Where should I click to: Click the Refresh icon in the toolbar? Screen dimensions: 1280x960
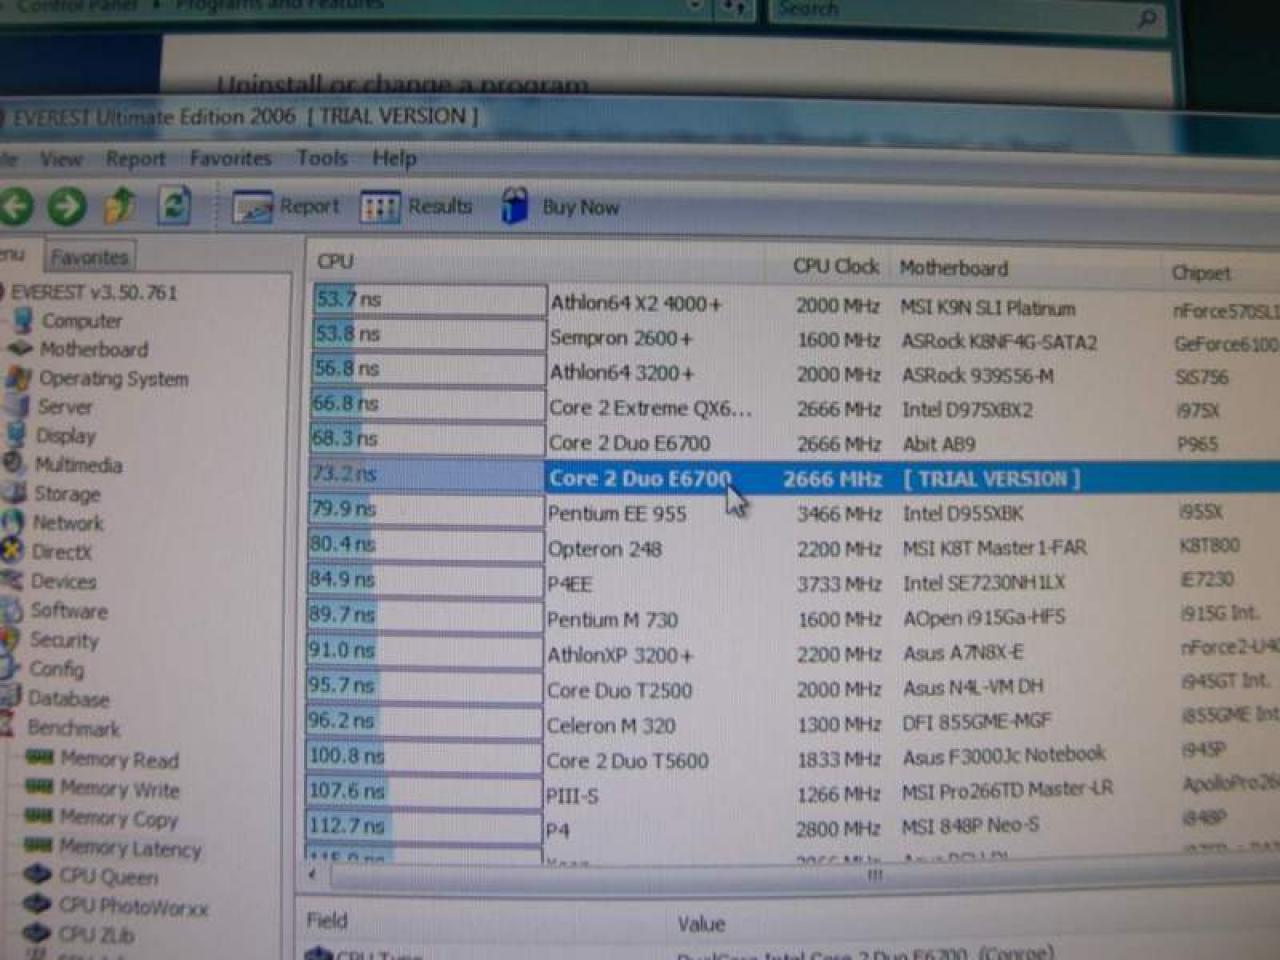174,205
